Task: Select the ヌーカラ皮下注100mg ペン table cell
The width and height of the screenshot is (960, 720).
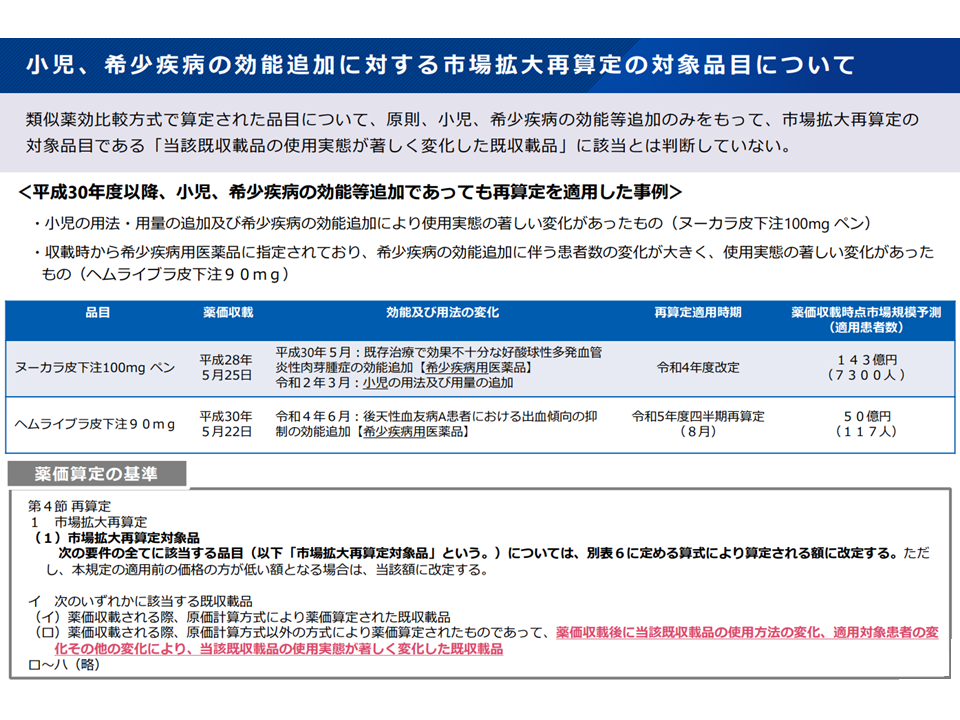Action: point(95,368)
